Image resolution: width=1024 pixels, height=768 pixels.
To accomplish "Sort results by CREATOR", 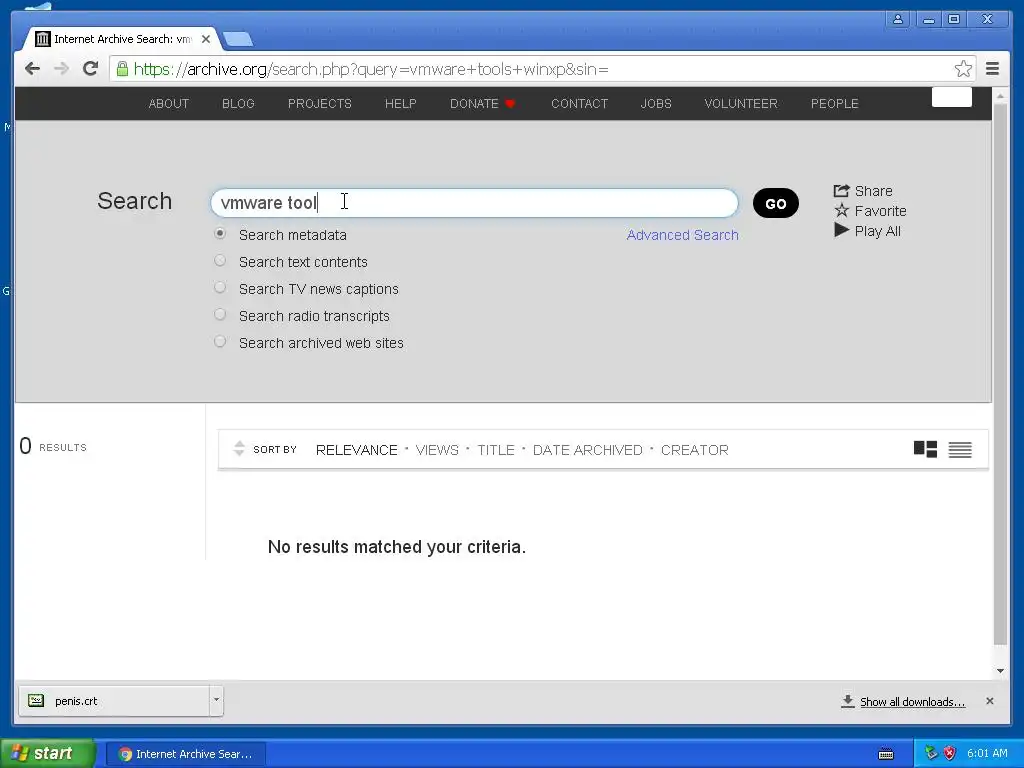I will 694,450.
